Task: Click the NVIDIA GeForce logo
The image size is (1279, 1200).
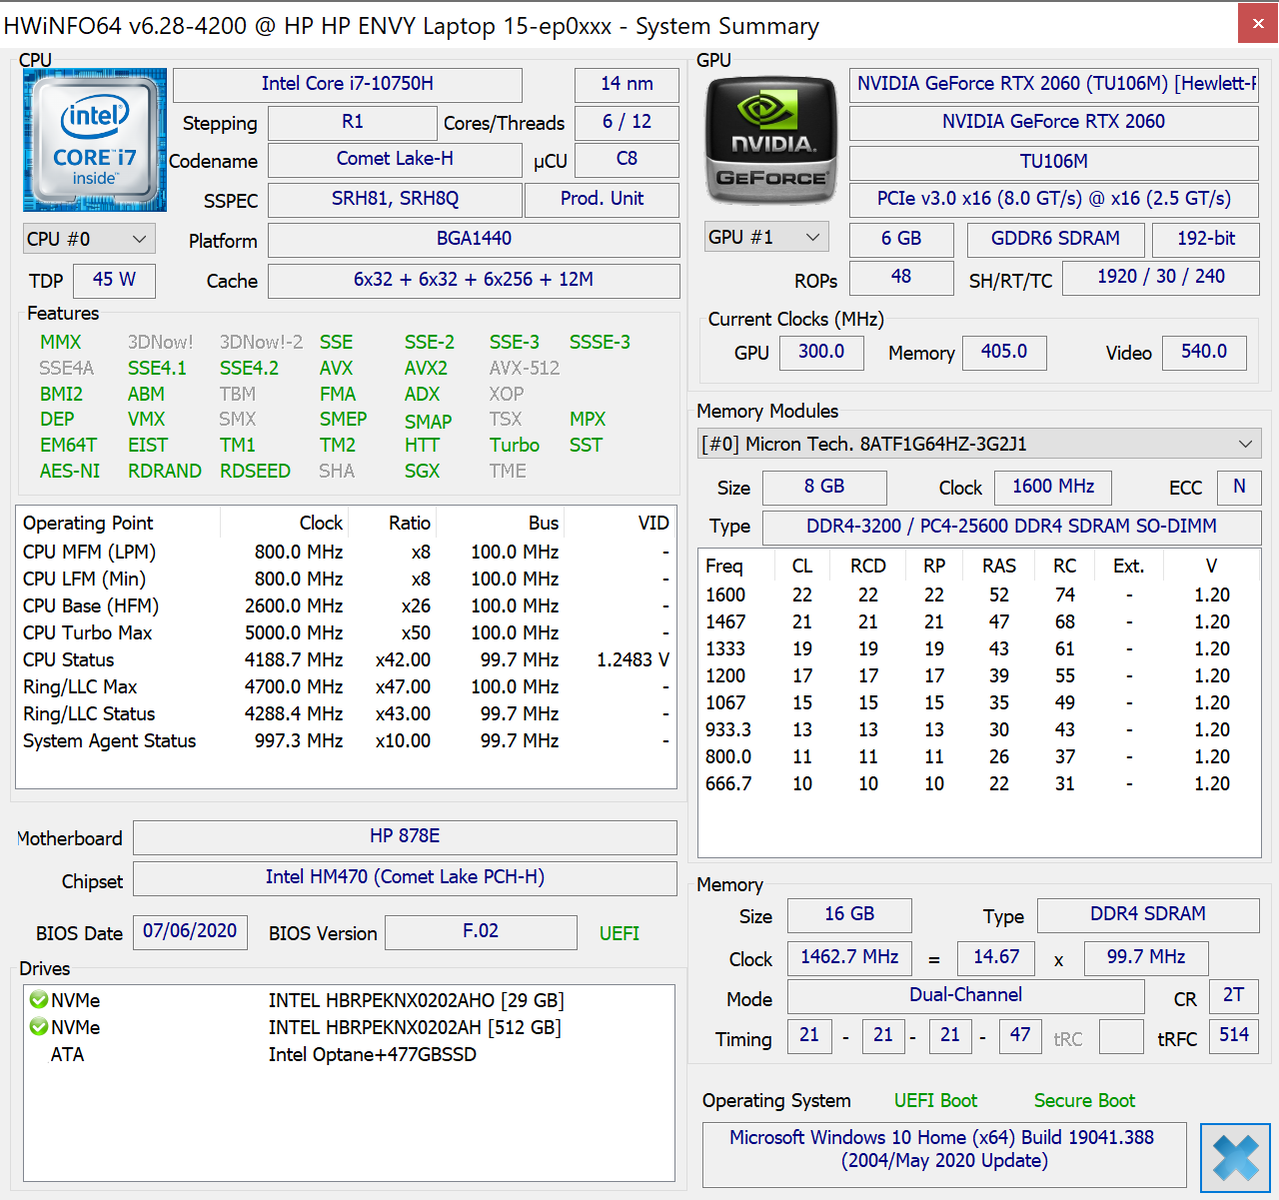Action: [771, 140]
